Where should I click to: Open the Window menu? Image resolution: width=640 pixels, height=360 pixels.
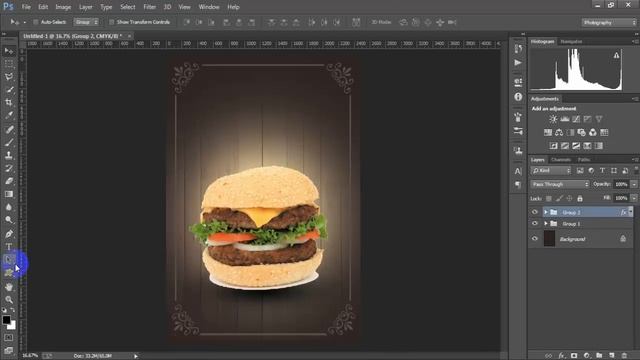point(209,7)
